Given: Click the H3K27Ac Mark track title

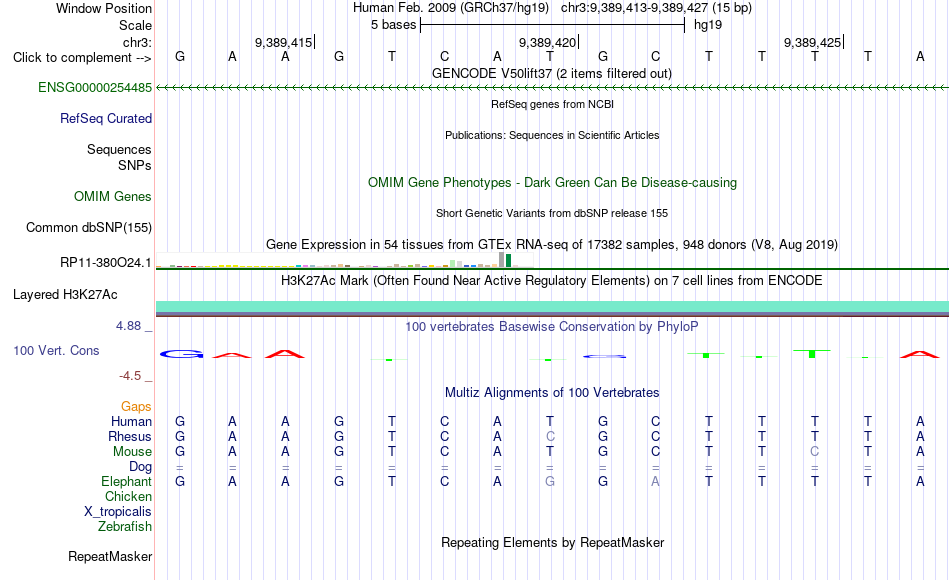Looking at the screenshot, I should tap(552, 281).
